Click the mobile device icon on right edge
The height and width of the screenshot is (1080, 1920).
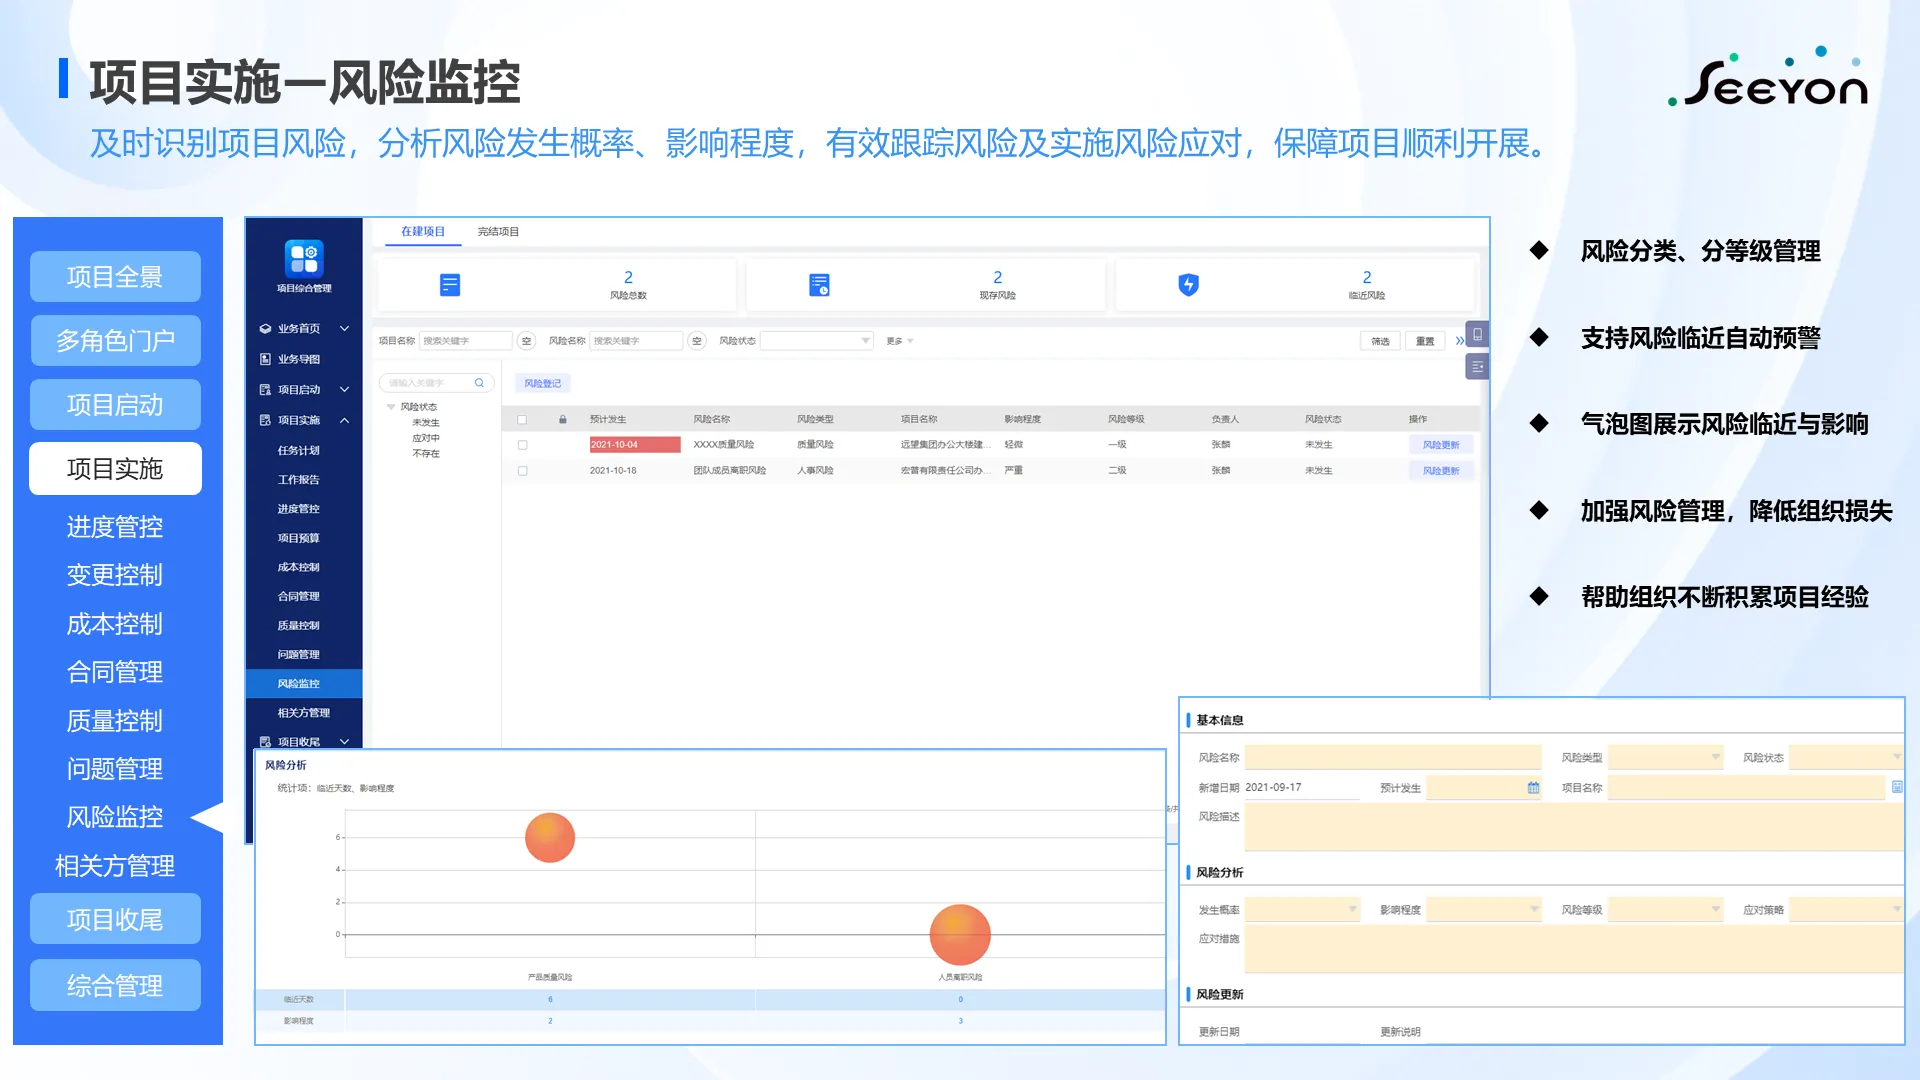[1477, 334]
